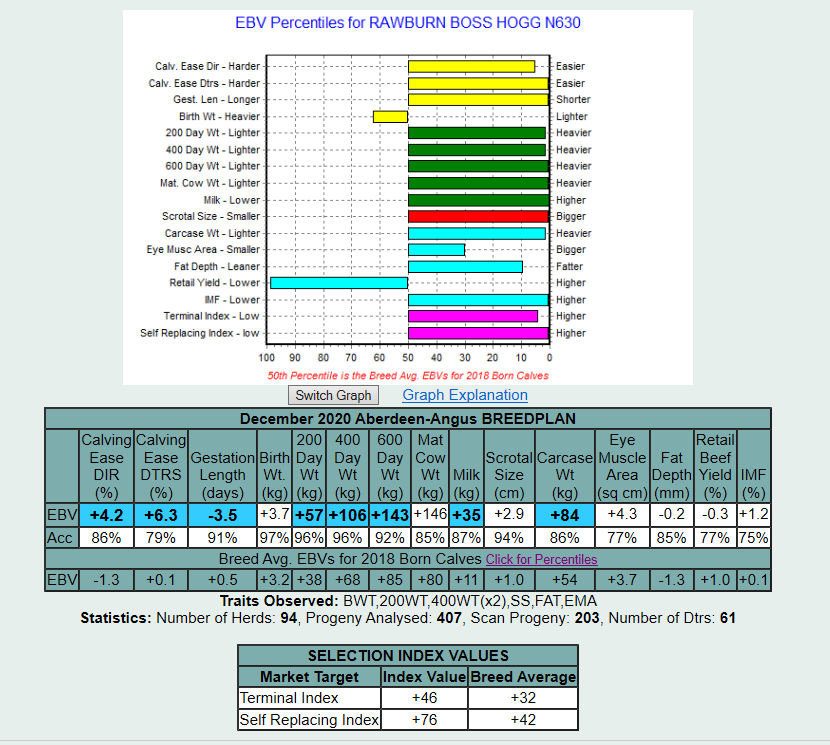This screenshot has height=745, width=830.
Task: Click the cyan Eye Musc Area bar
Action: pyautogui.click(x=436, y=249)
